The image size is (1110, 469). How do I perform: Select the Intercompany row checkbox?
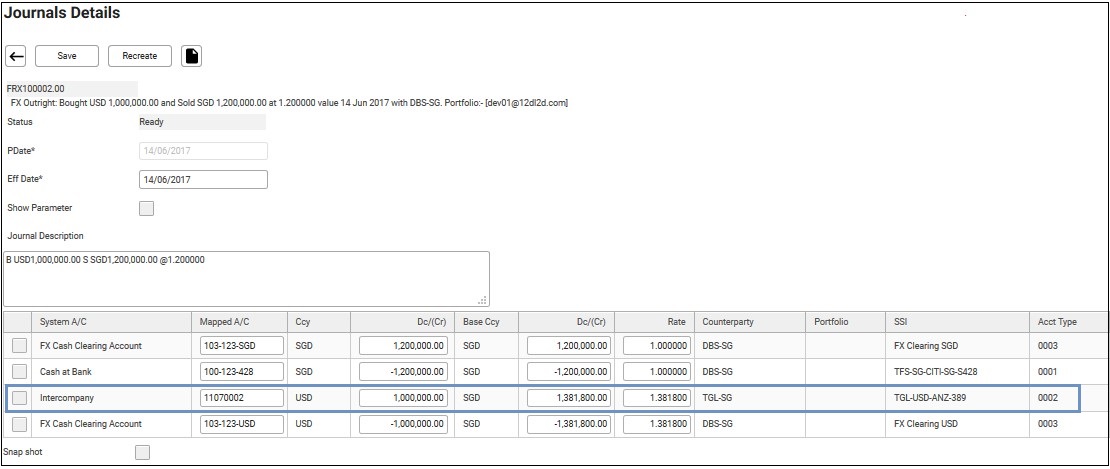coord(20,398)
